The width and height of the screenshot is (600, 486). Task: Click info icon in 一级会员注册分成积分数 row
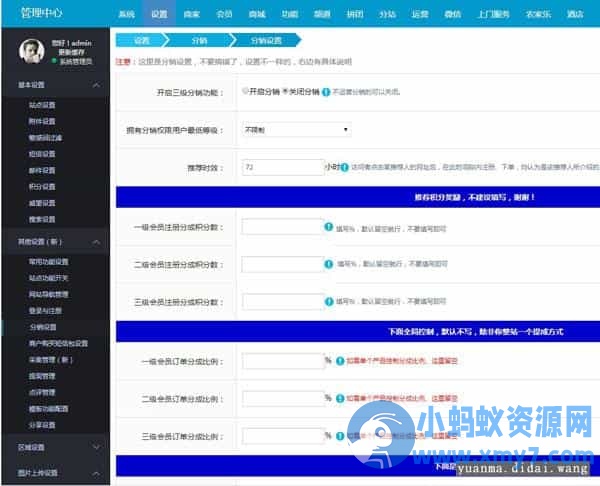329,227
